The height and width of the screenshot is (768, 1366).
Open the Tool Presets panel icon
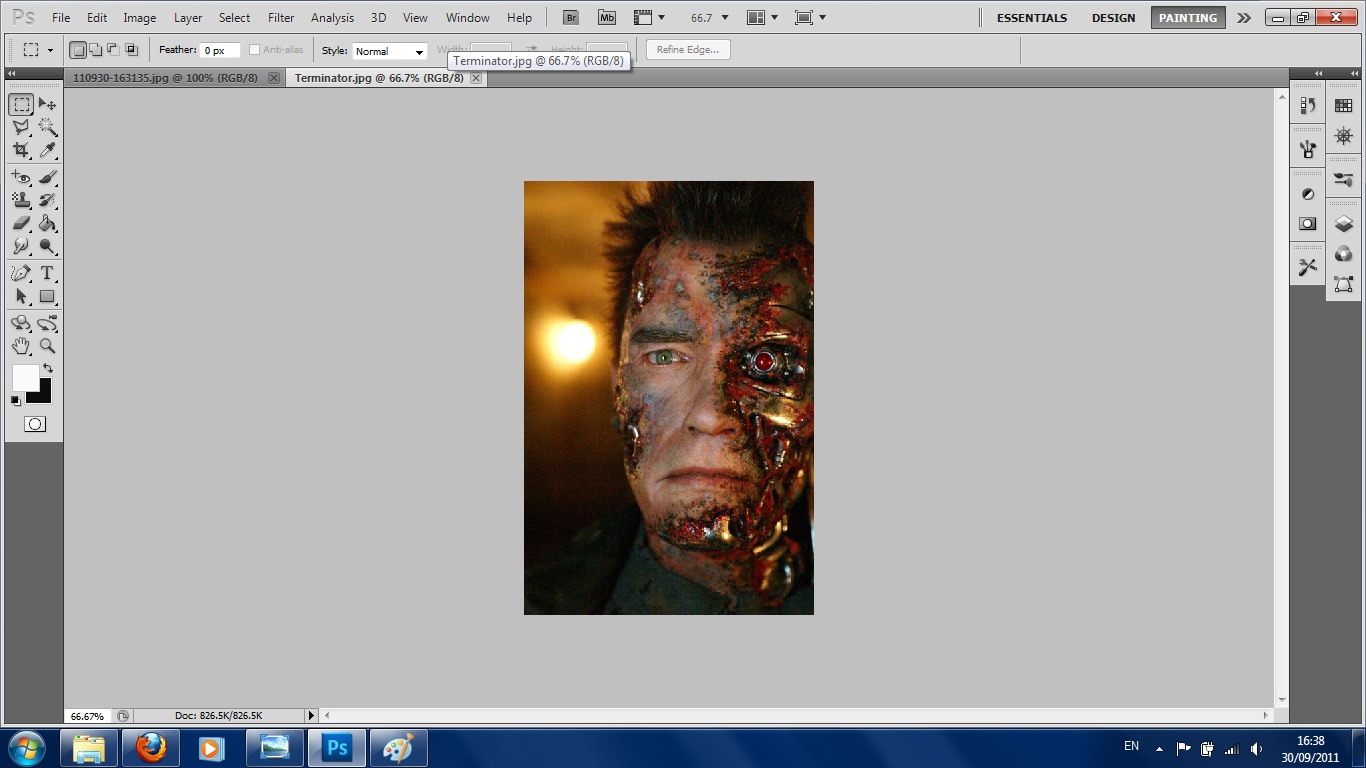click(1307, 267)
